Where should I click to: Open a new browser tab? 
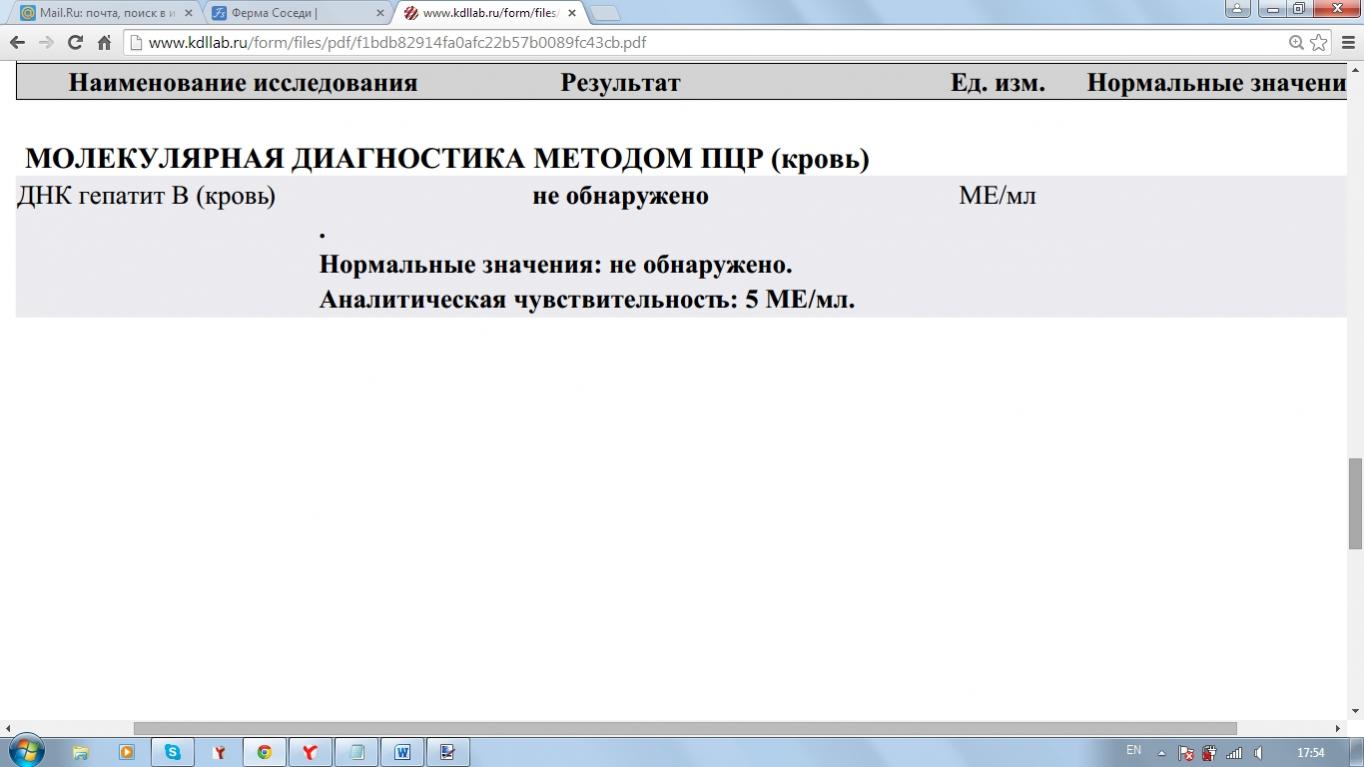click(605, 13)
